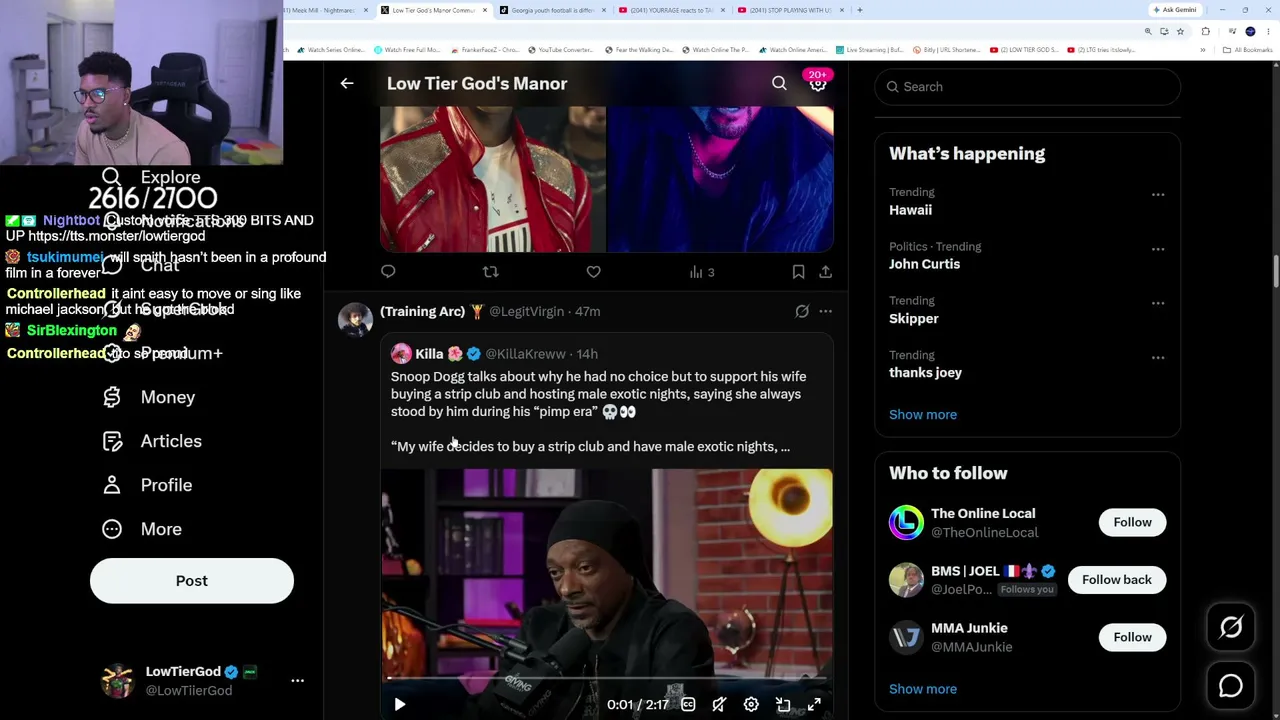Image resolution: width=1280 pixels, height=720 pixels.
Task: Bookmark the red jacket image post
Action: pos(798,272)
